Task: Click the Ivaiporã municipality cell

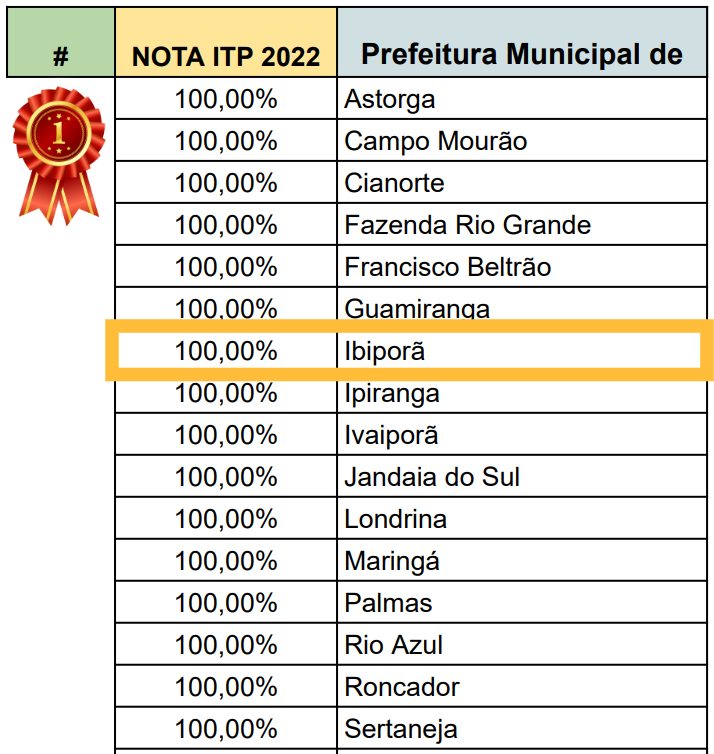Action: 522,435
